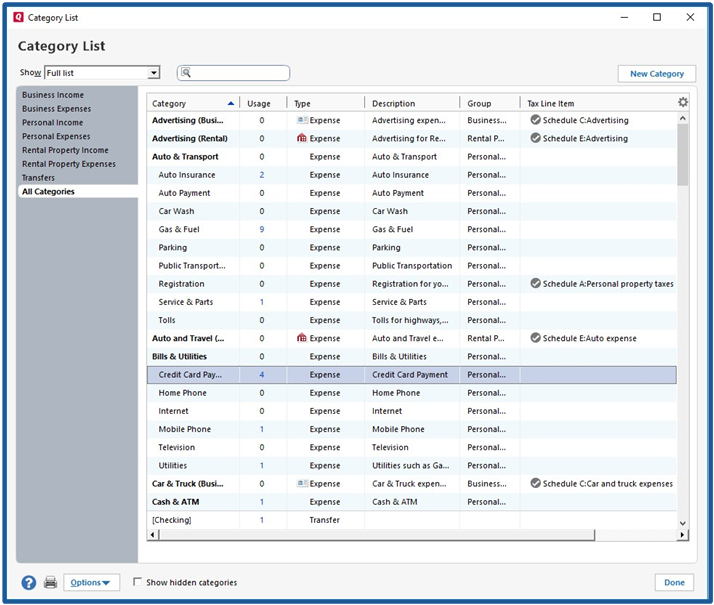714x605 pixels.
Task: Expand the Show Full list dropdown
Action: [154, 73]
